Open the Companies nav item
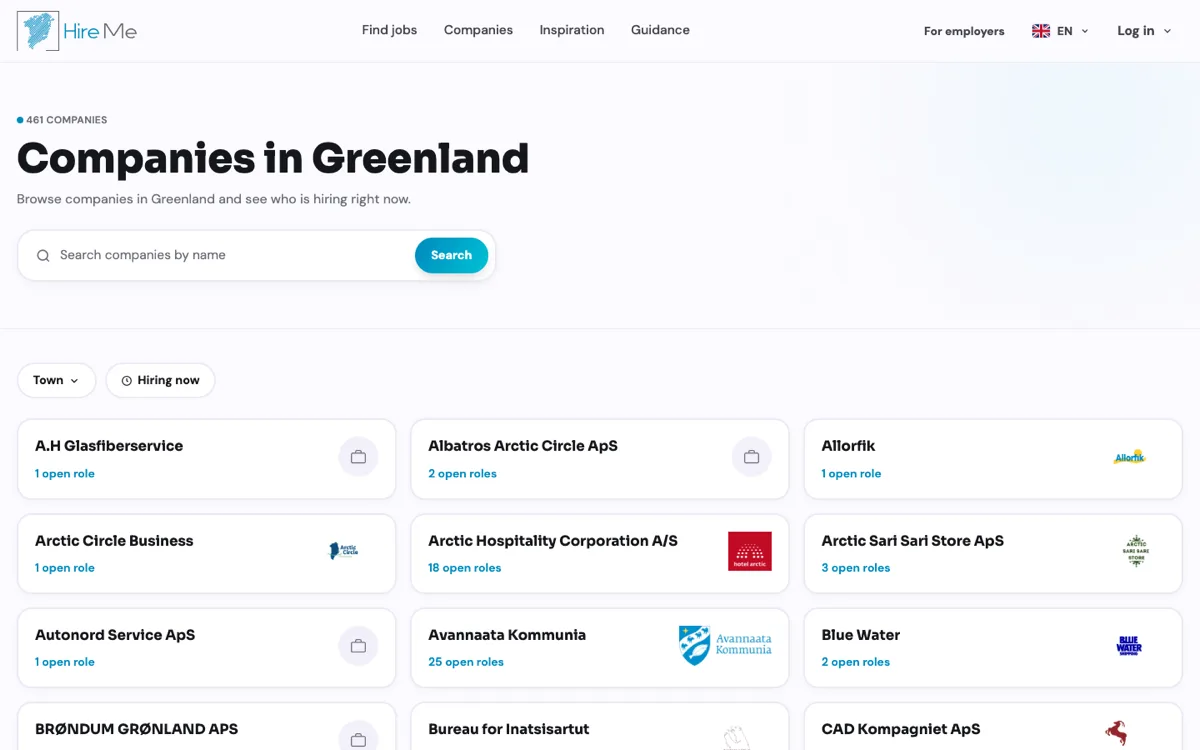The width and height of the screenshot is (1200, 750). point(478,30)
